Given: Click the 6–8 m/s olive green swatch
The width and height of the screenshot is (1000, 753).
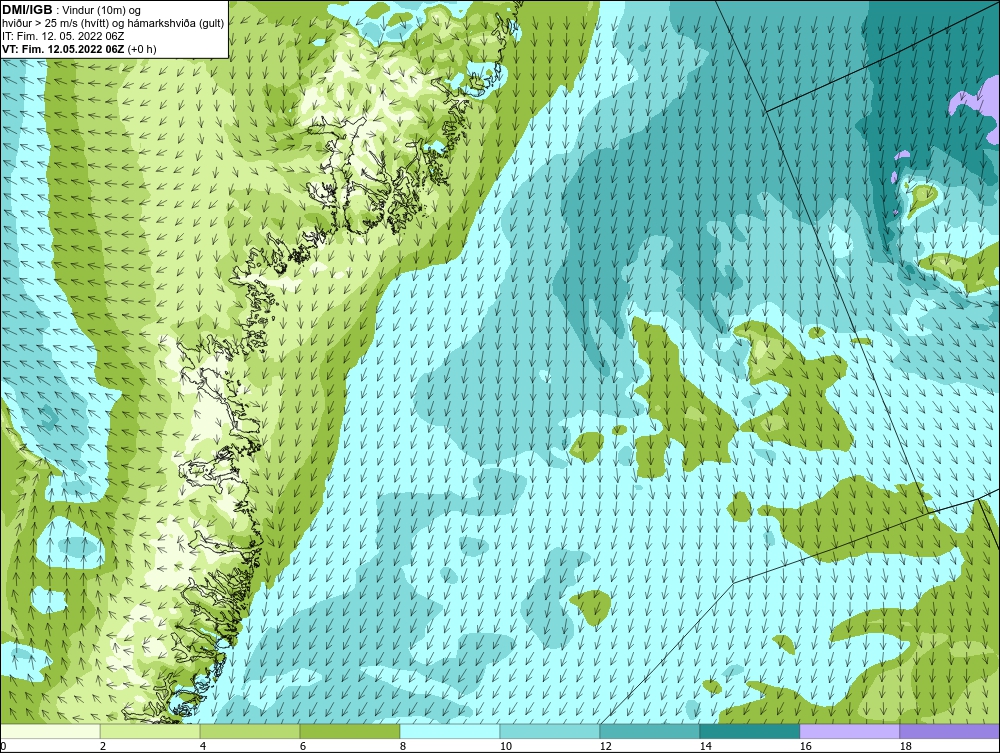Looking at the screenshot, I should (349, 731).
